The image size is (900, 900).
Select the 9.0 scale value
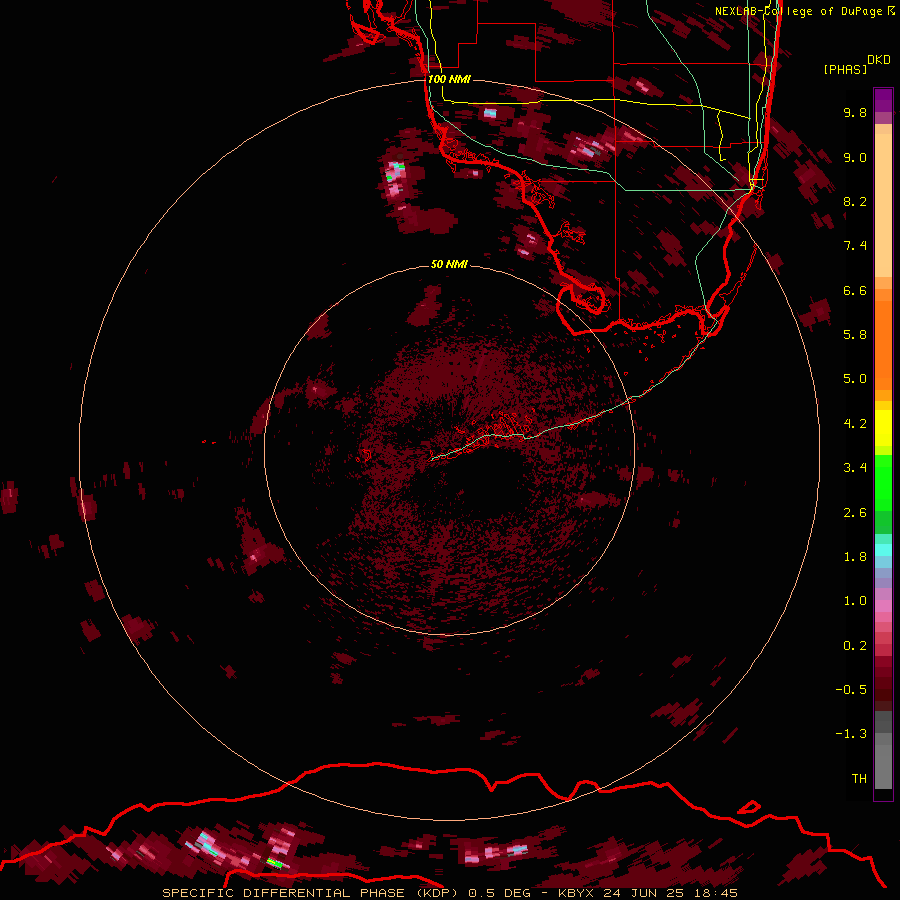pos(855,157)
